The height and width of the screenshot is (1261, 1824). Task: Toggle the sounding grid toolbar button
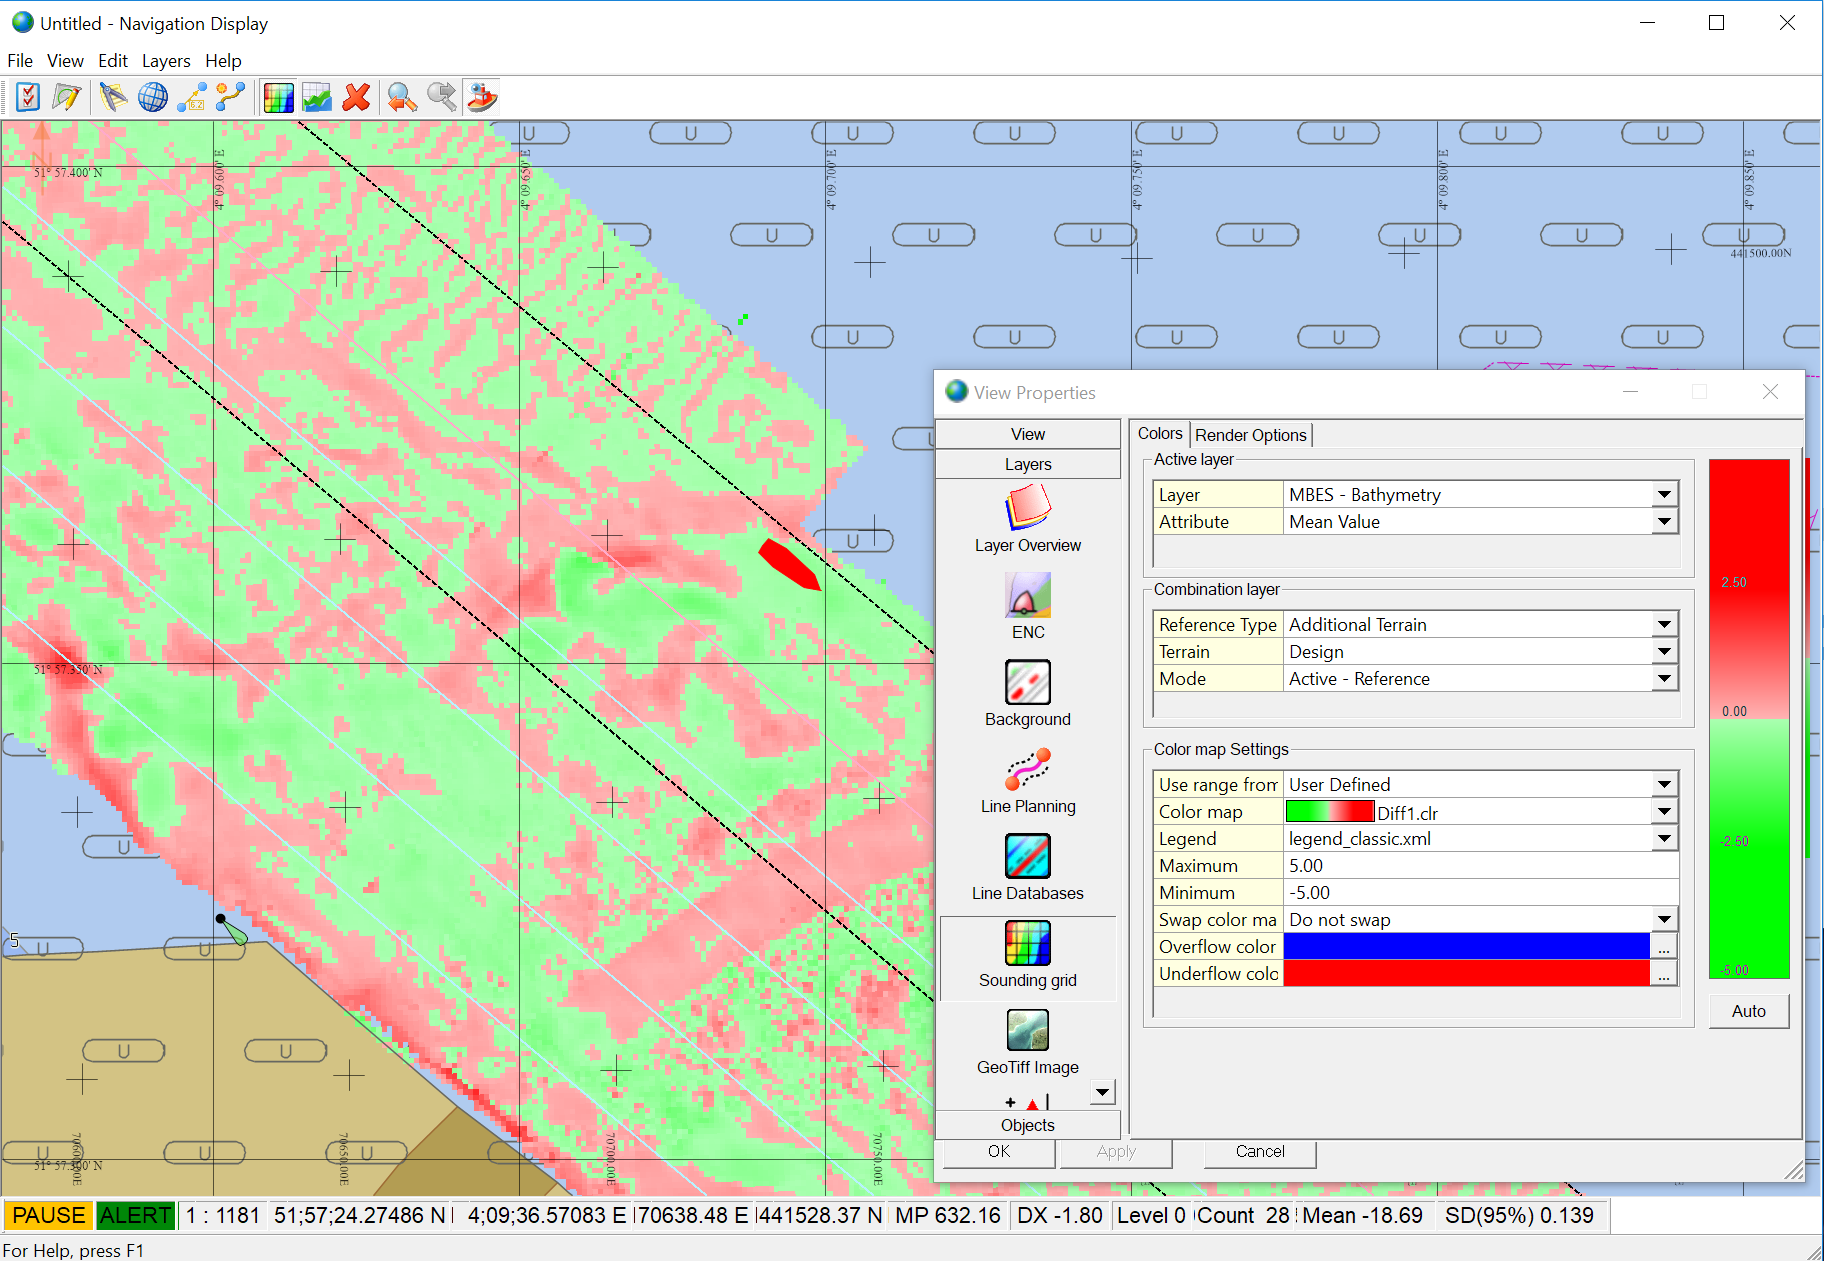278,97
